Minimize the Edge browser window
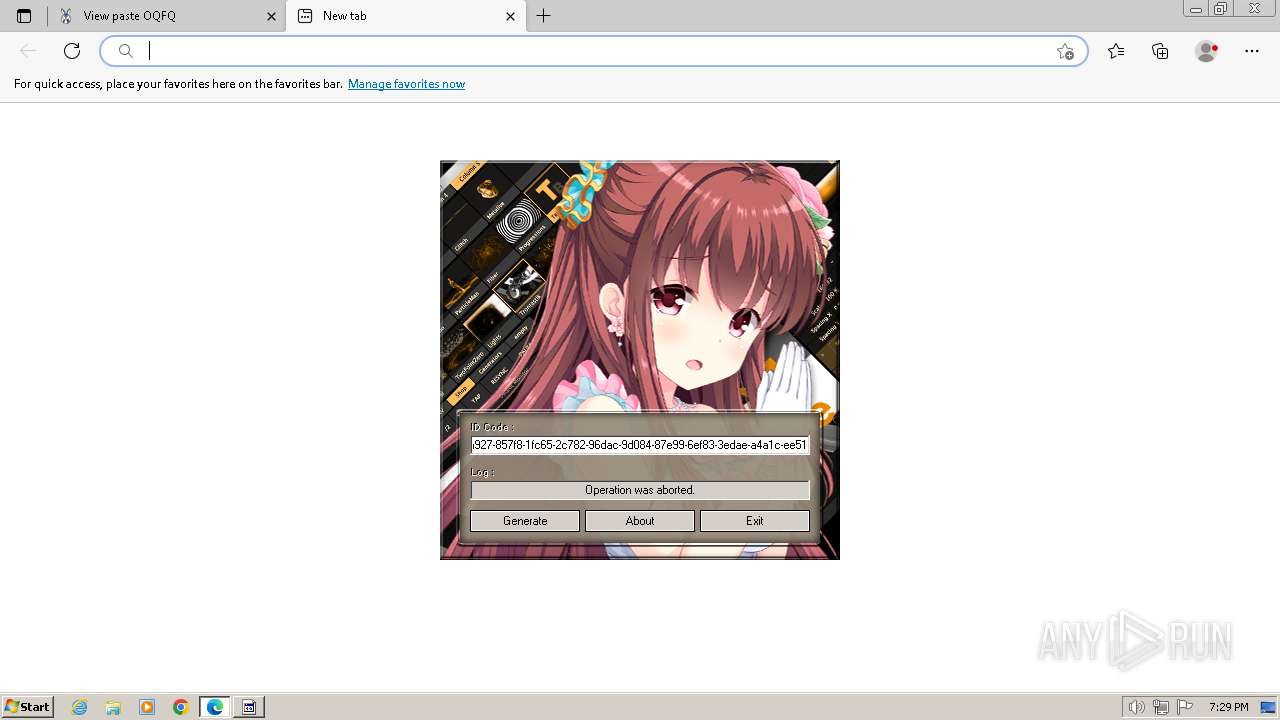This screenshot has width=1280, height=720. (x=1195, y=9)
